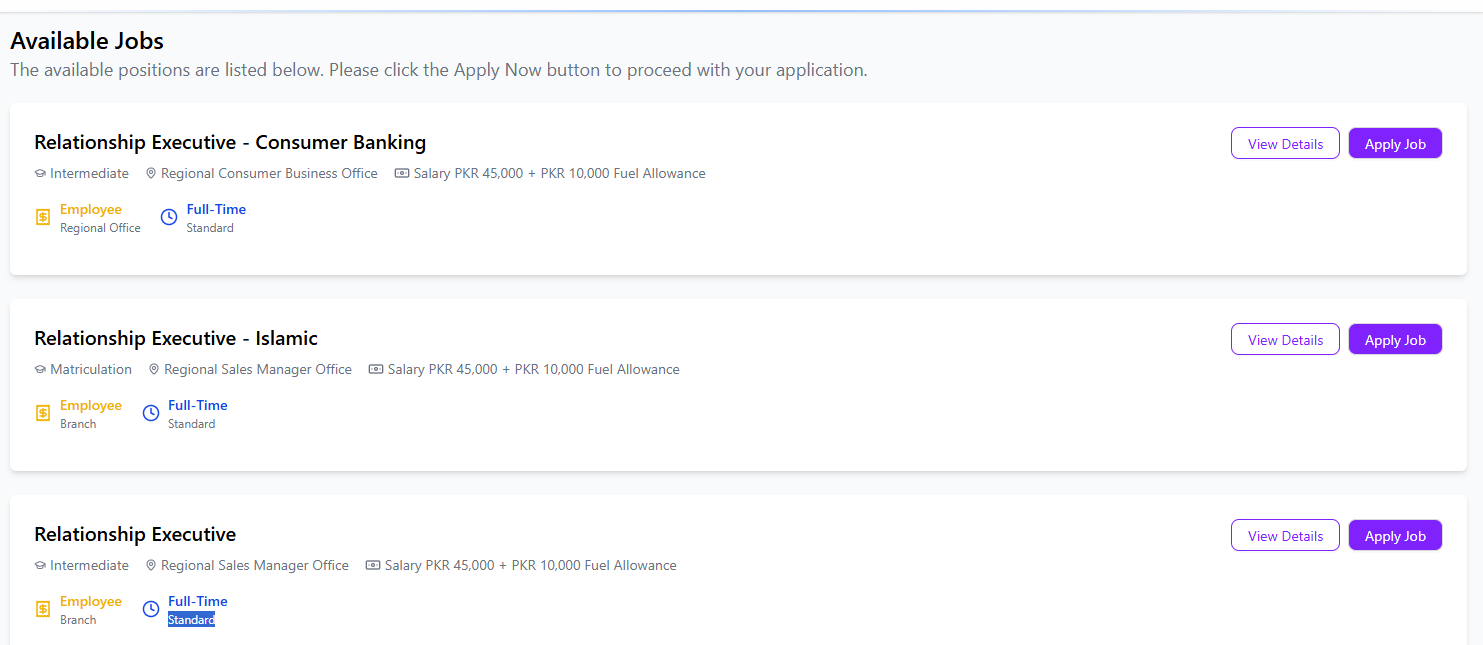The width and height of the screenshot is (1483, 645).
Task: Click the clock icon in the third Relationship Executive card
Action: tap(151, 609)
